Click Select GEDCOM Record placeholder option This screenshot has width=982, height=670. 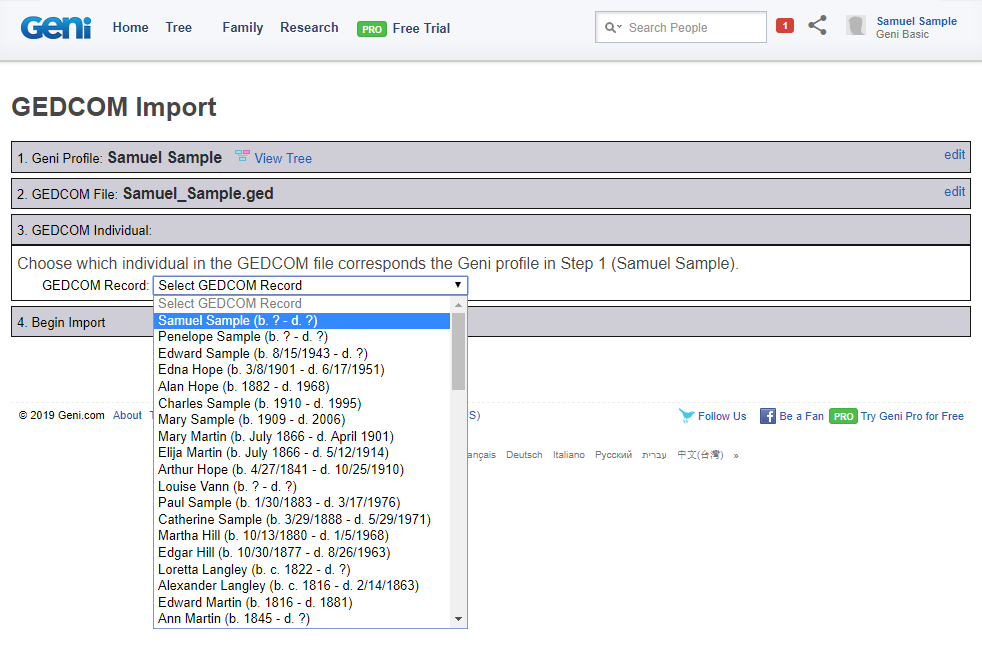[x=301, y=304]
